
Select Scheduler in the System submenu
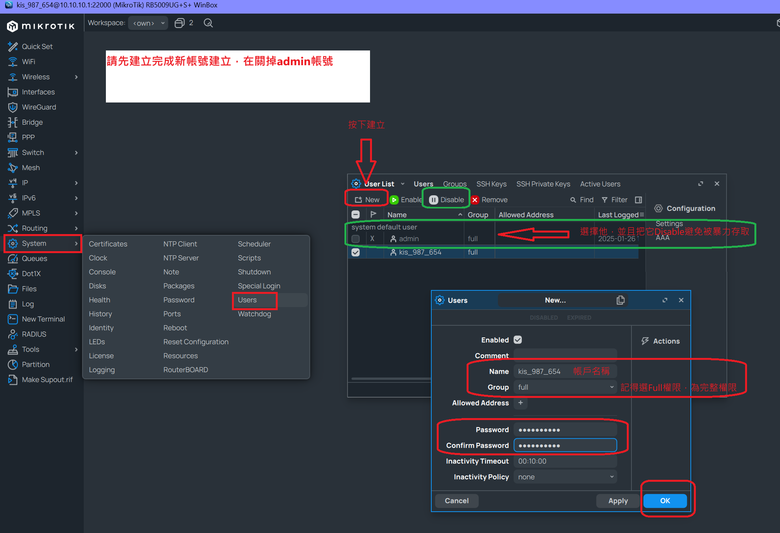click(x=254, y=244)
